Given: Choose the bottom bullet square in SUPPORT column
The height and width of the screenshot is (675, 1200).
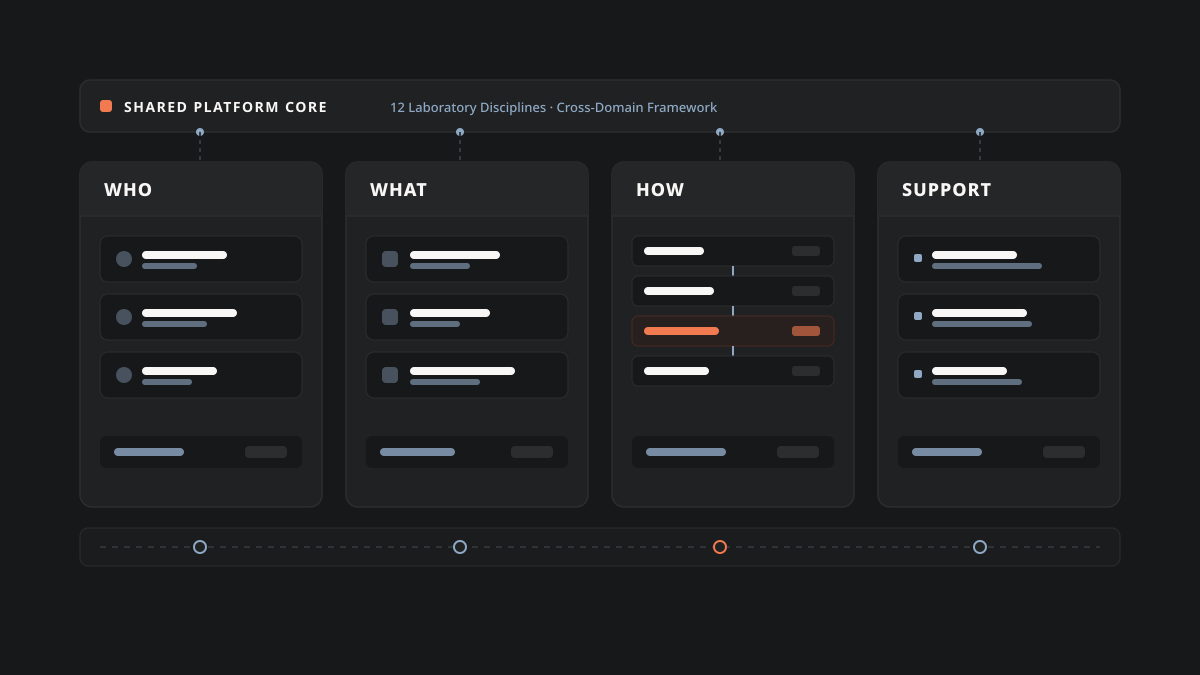Looking at the screenshot, I should click(918, 374).
